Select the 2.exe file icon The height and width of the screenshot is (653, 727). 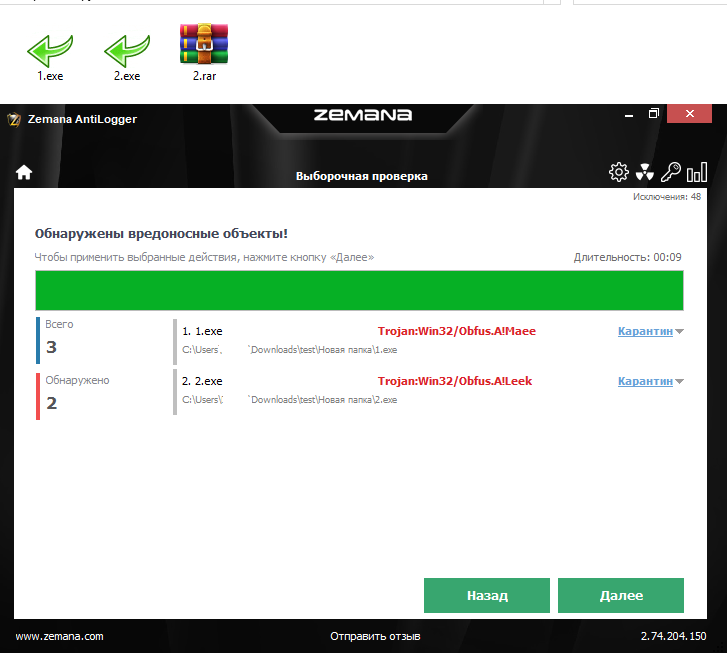(127, 51)
